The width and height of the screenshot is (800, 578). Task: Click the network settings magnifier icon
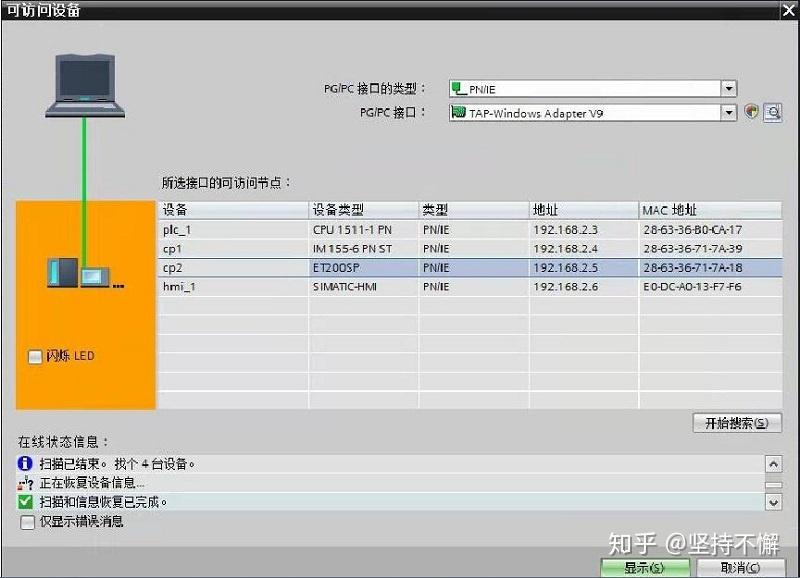pos(773,112)
